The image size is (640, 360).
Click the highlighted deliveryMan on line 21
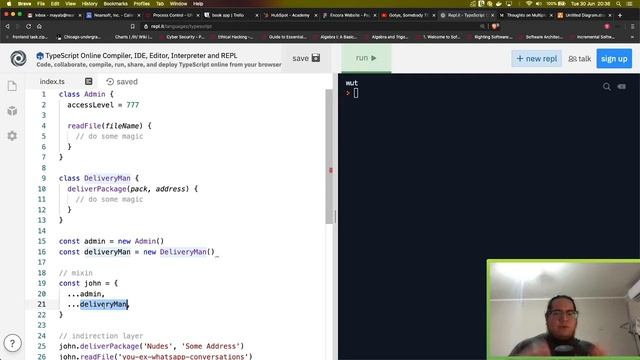[104, 304]
